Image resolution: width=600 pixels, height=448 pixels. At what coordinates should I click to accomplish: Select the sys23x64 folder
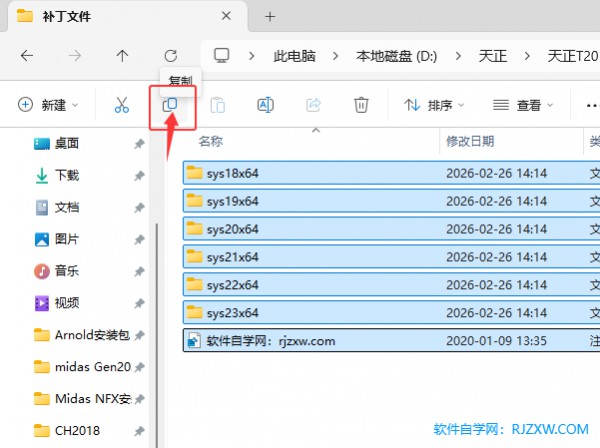pyautogui.click(x=391, y=313)
